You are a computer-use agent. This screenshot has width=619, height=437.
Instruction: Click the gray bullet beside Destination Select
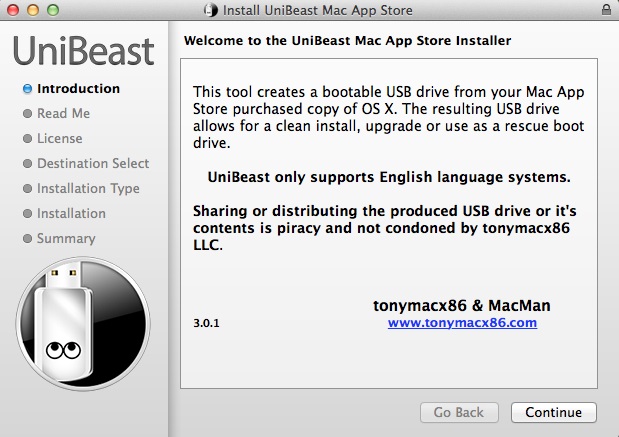pos(27,163)
